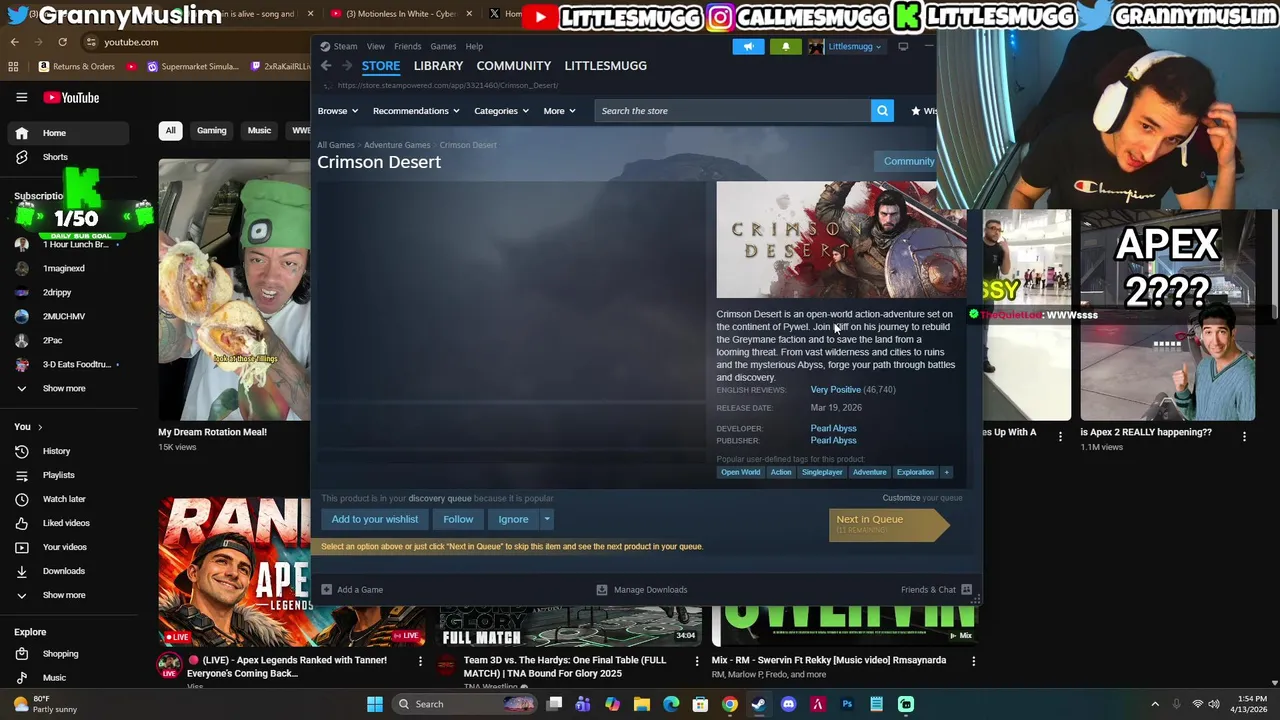The height and width of the screenshot is (720, 1280).
Task: Open options for Swervin mix video
Action: point(973,661)
